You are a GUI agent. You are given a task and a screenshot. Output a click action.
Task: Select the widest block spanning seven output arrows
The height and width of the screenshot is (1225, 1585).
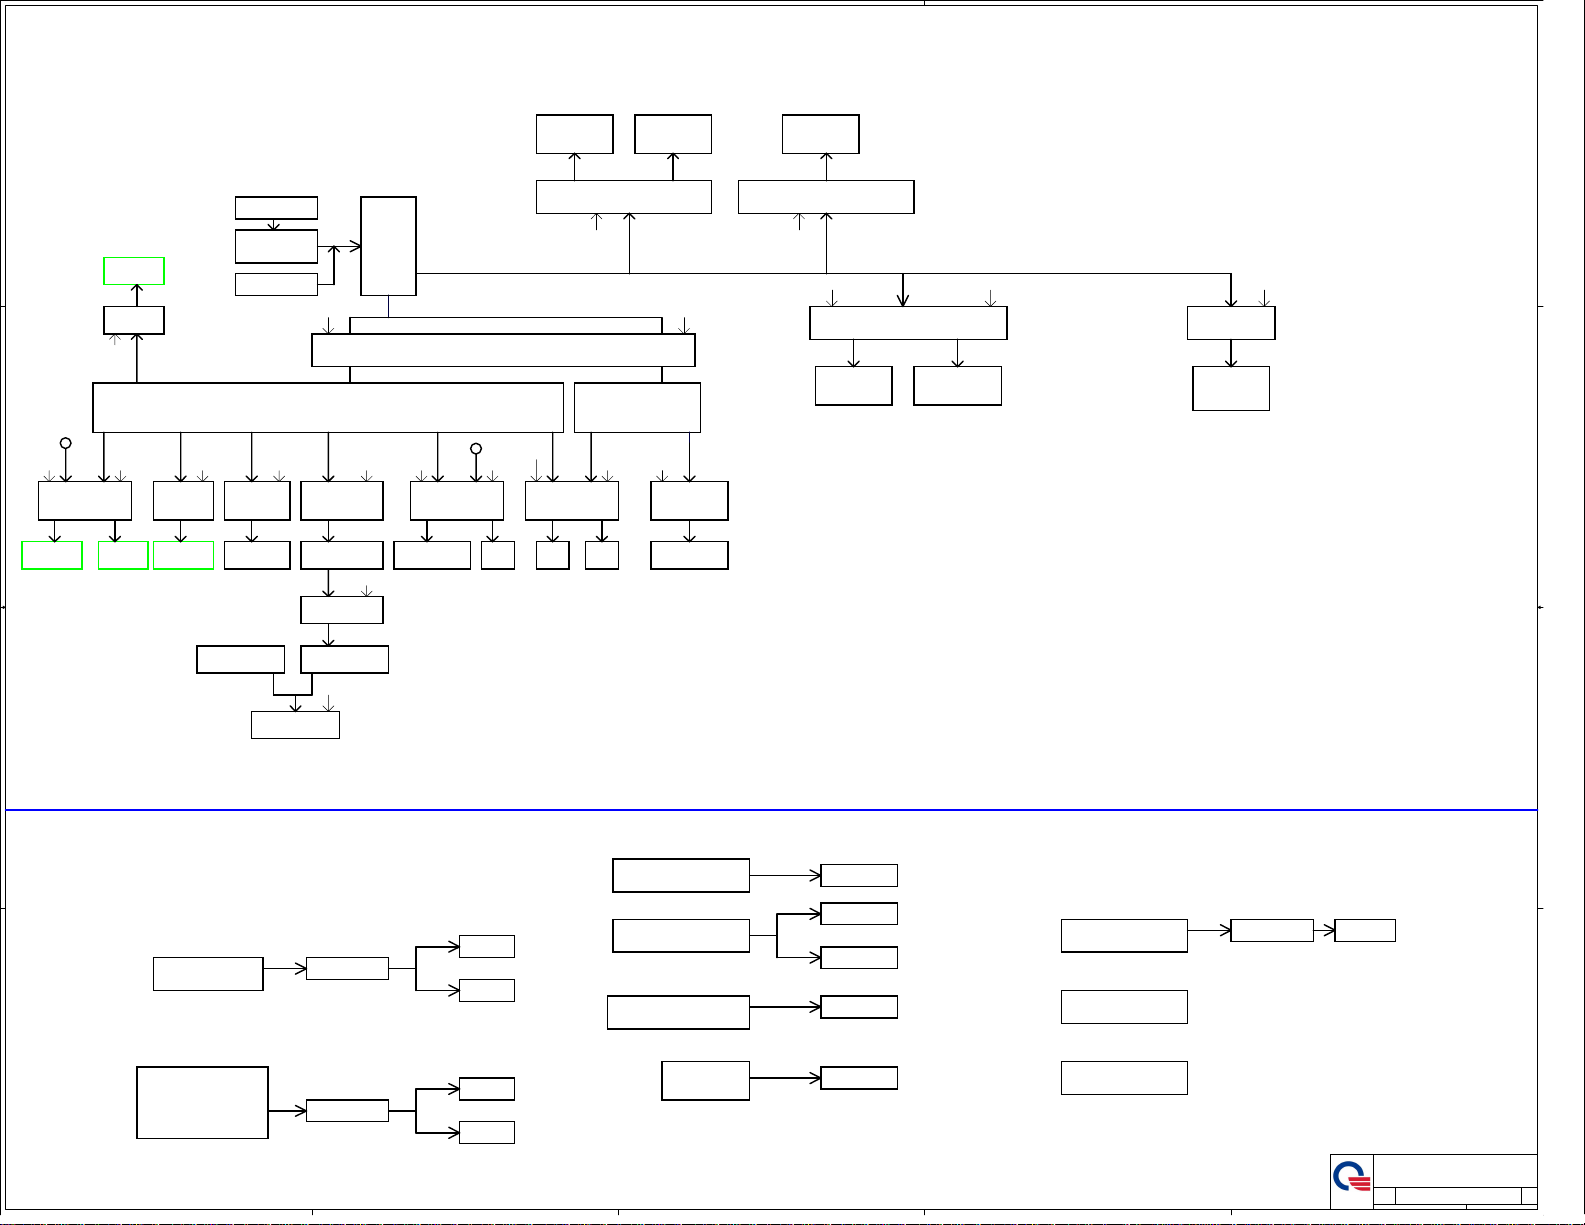coord(328,407)
